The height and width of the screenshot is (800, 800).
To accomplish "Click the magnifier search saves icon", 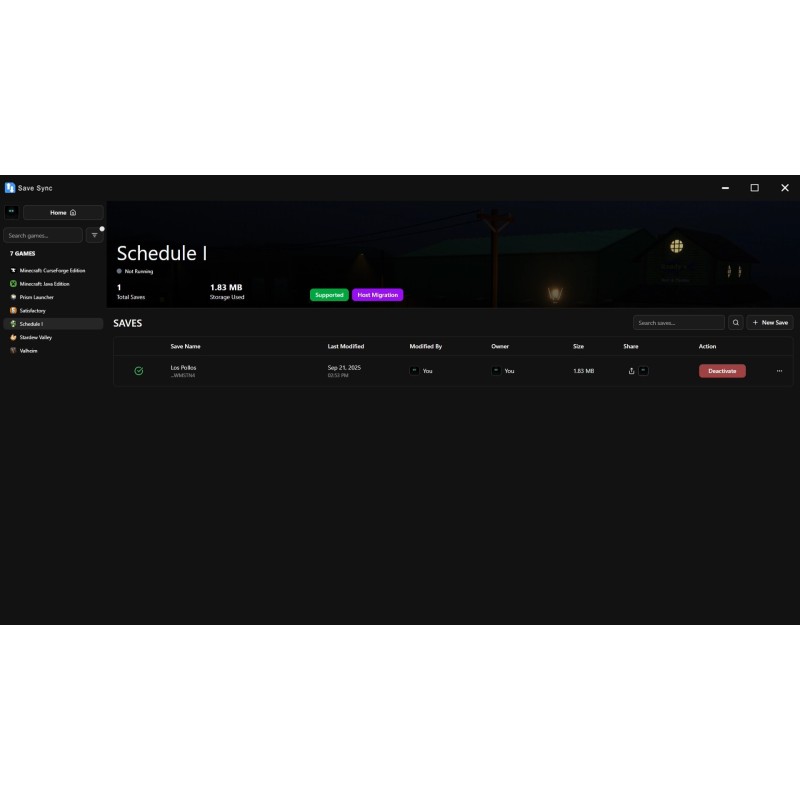I will tap(735, 323).
